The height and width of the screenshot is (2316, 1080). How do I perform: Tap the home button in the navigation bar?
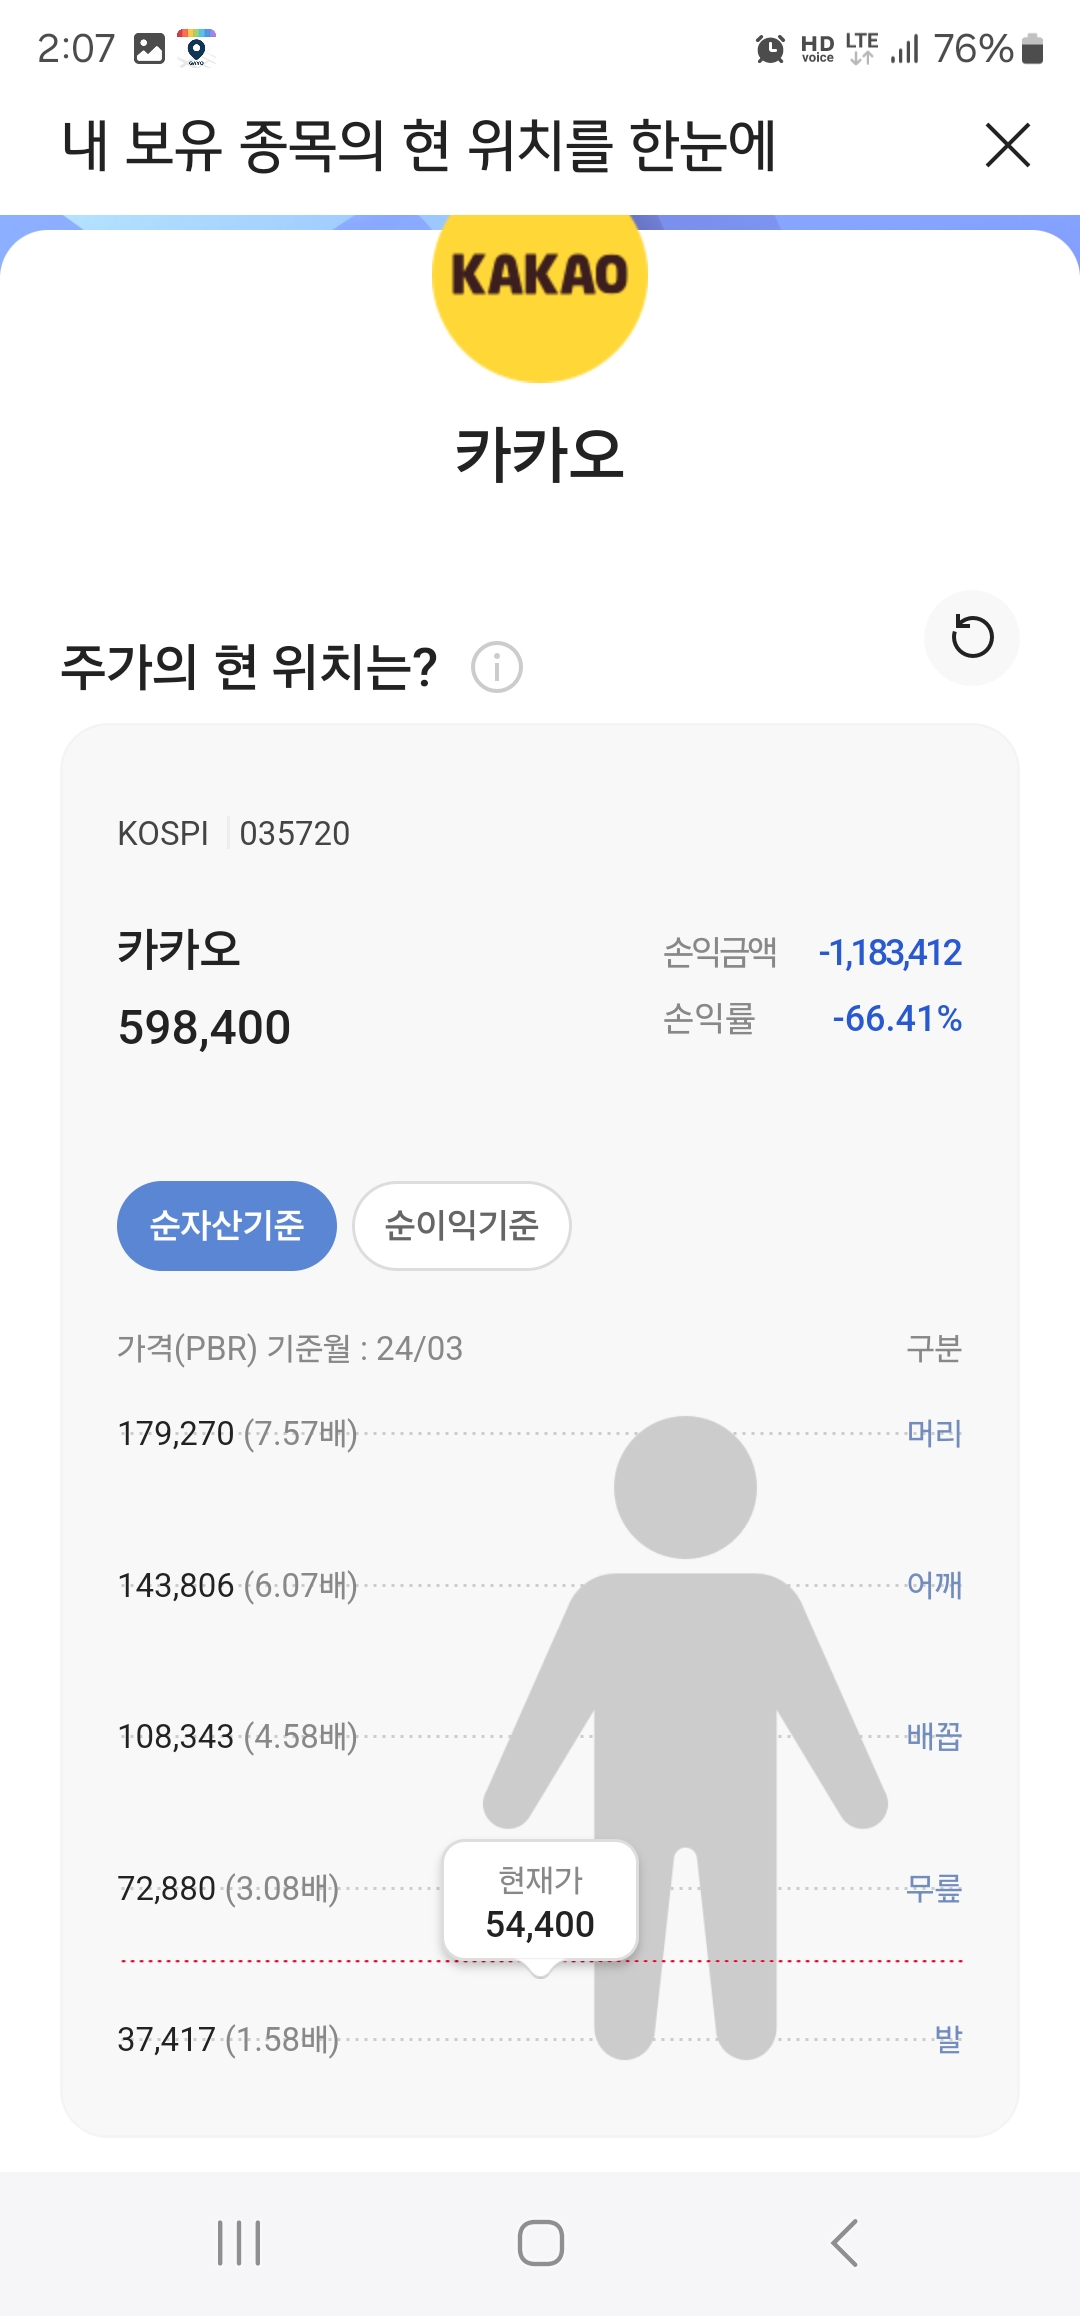(539, 2240)
